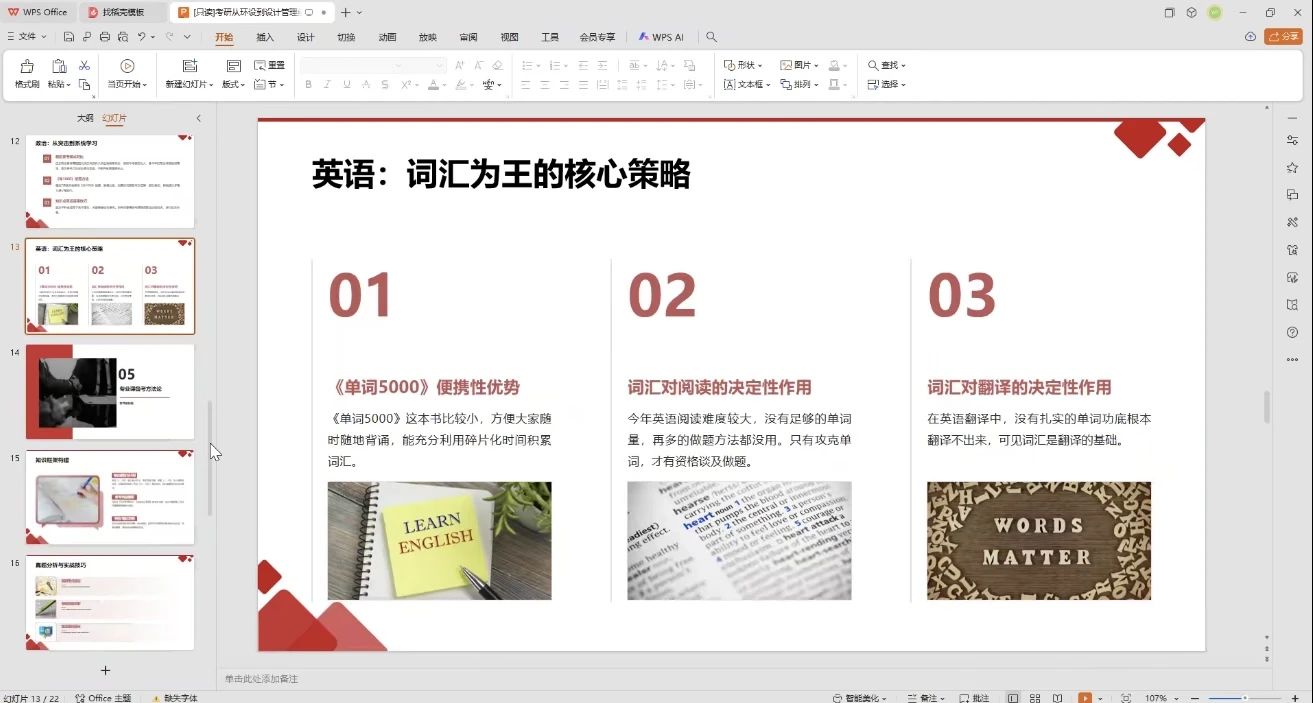Switch to the Animation (动画) tab
Viewport: 1313px width, 703px height.
tap(387, 37)
